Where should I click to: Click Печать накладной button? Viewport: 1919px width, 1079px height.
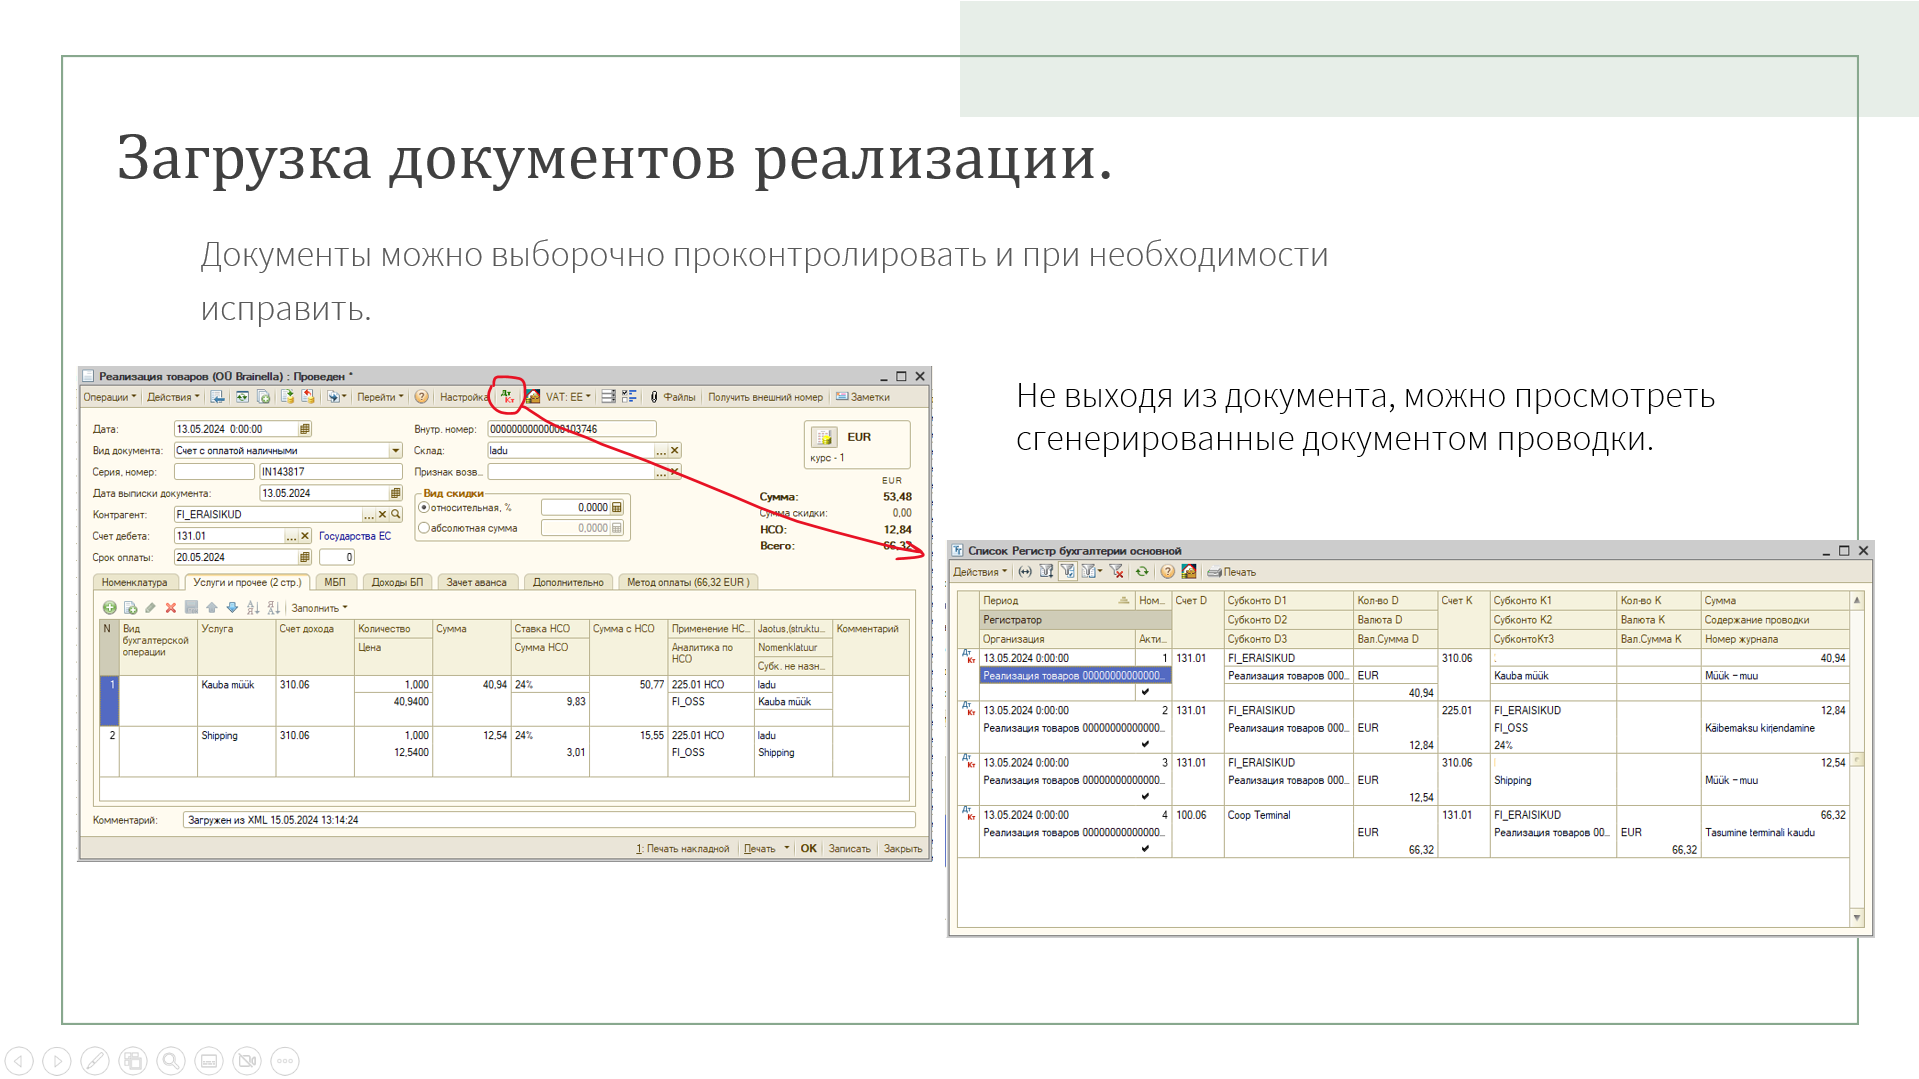[x=683, y=849]
